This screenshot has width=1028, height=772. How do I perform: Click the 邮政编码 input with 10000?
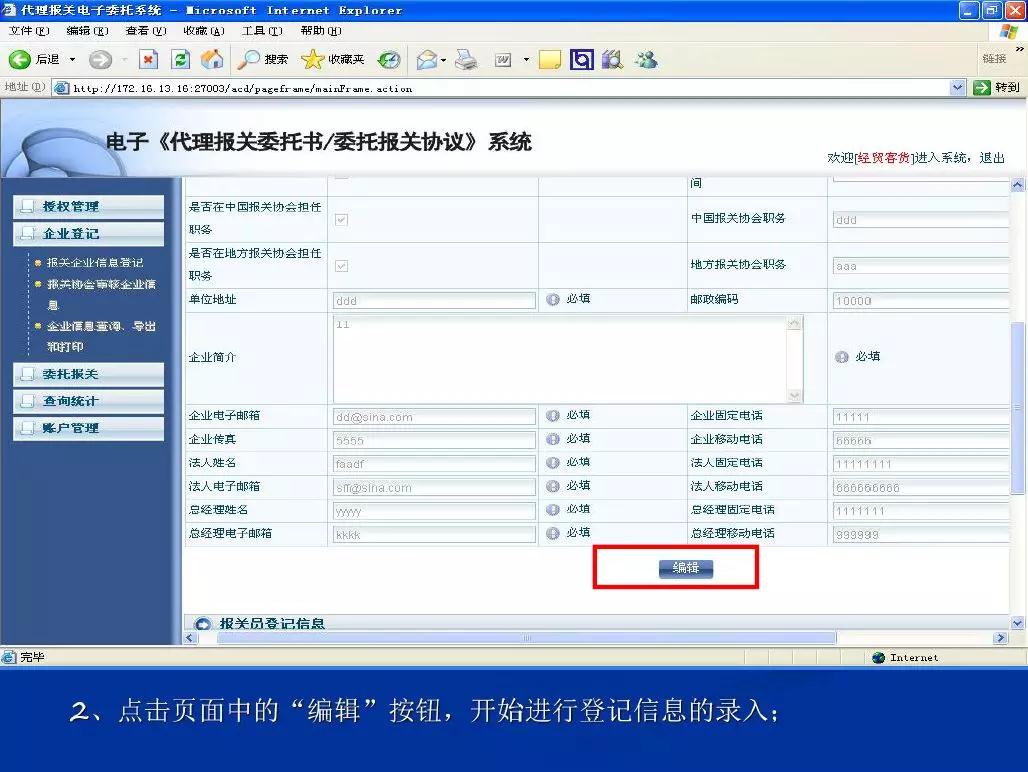(921, 301)
